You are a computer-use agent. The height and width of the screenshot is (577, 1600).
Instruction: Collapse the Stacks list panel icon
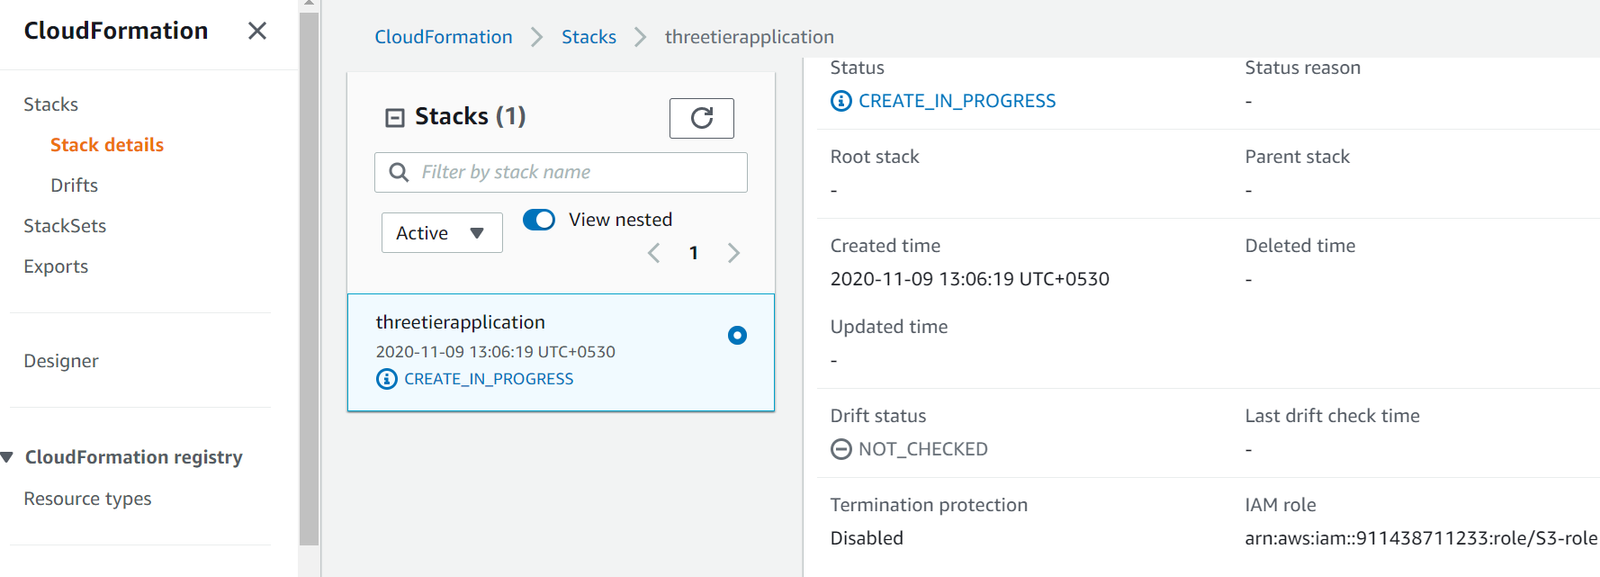pyautogui.click(x=395, y=118)
